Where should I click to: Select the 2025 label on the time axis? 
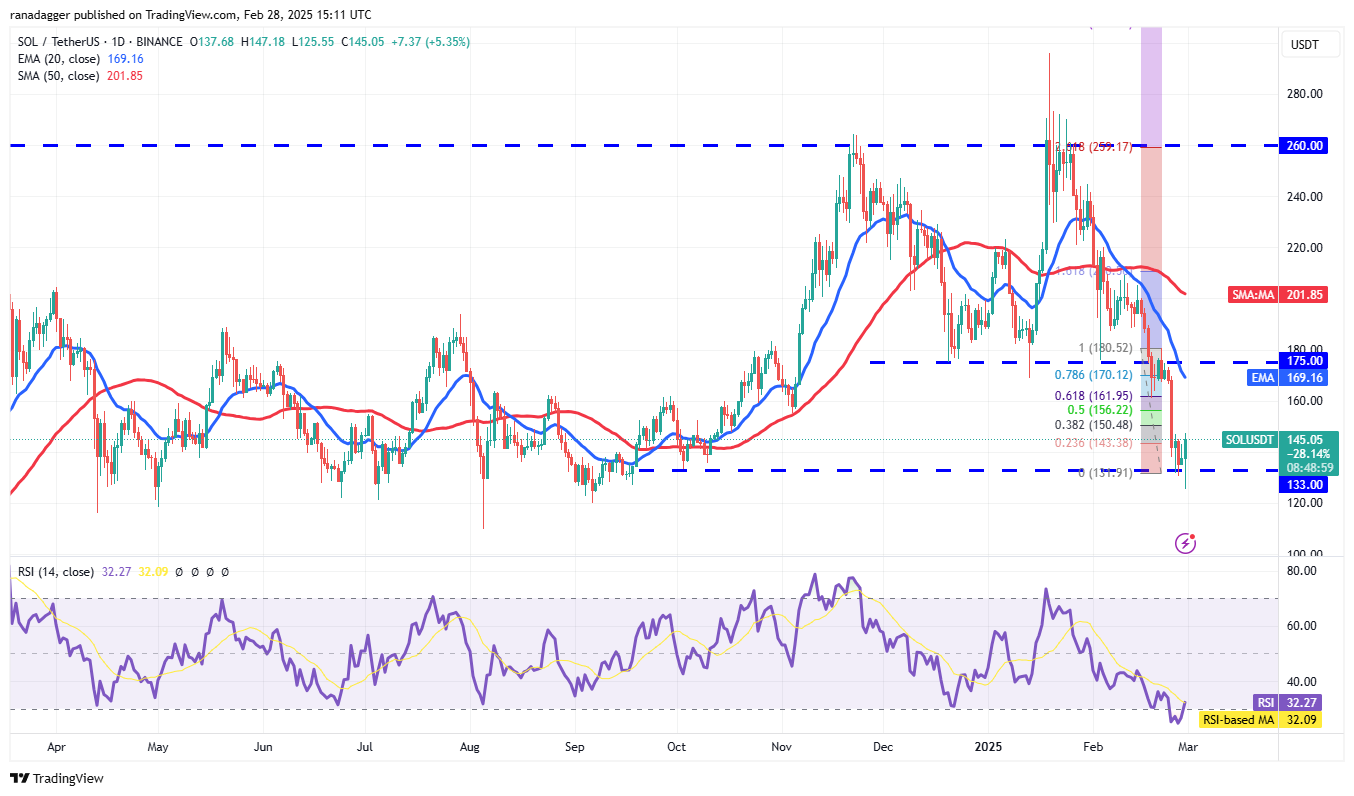[988, 747]
